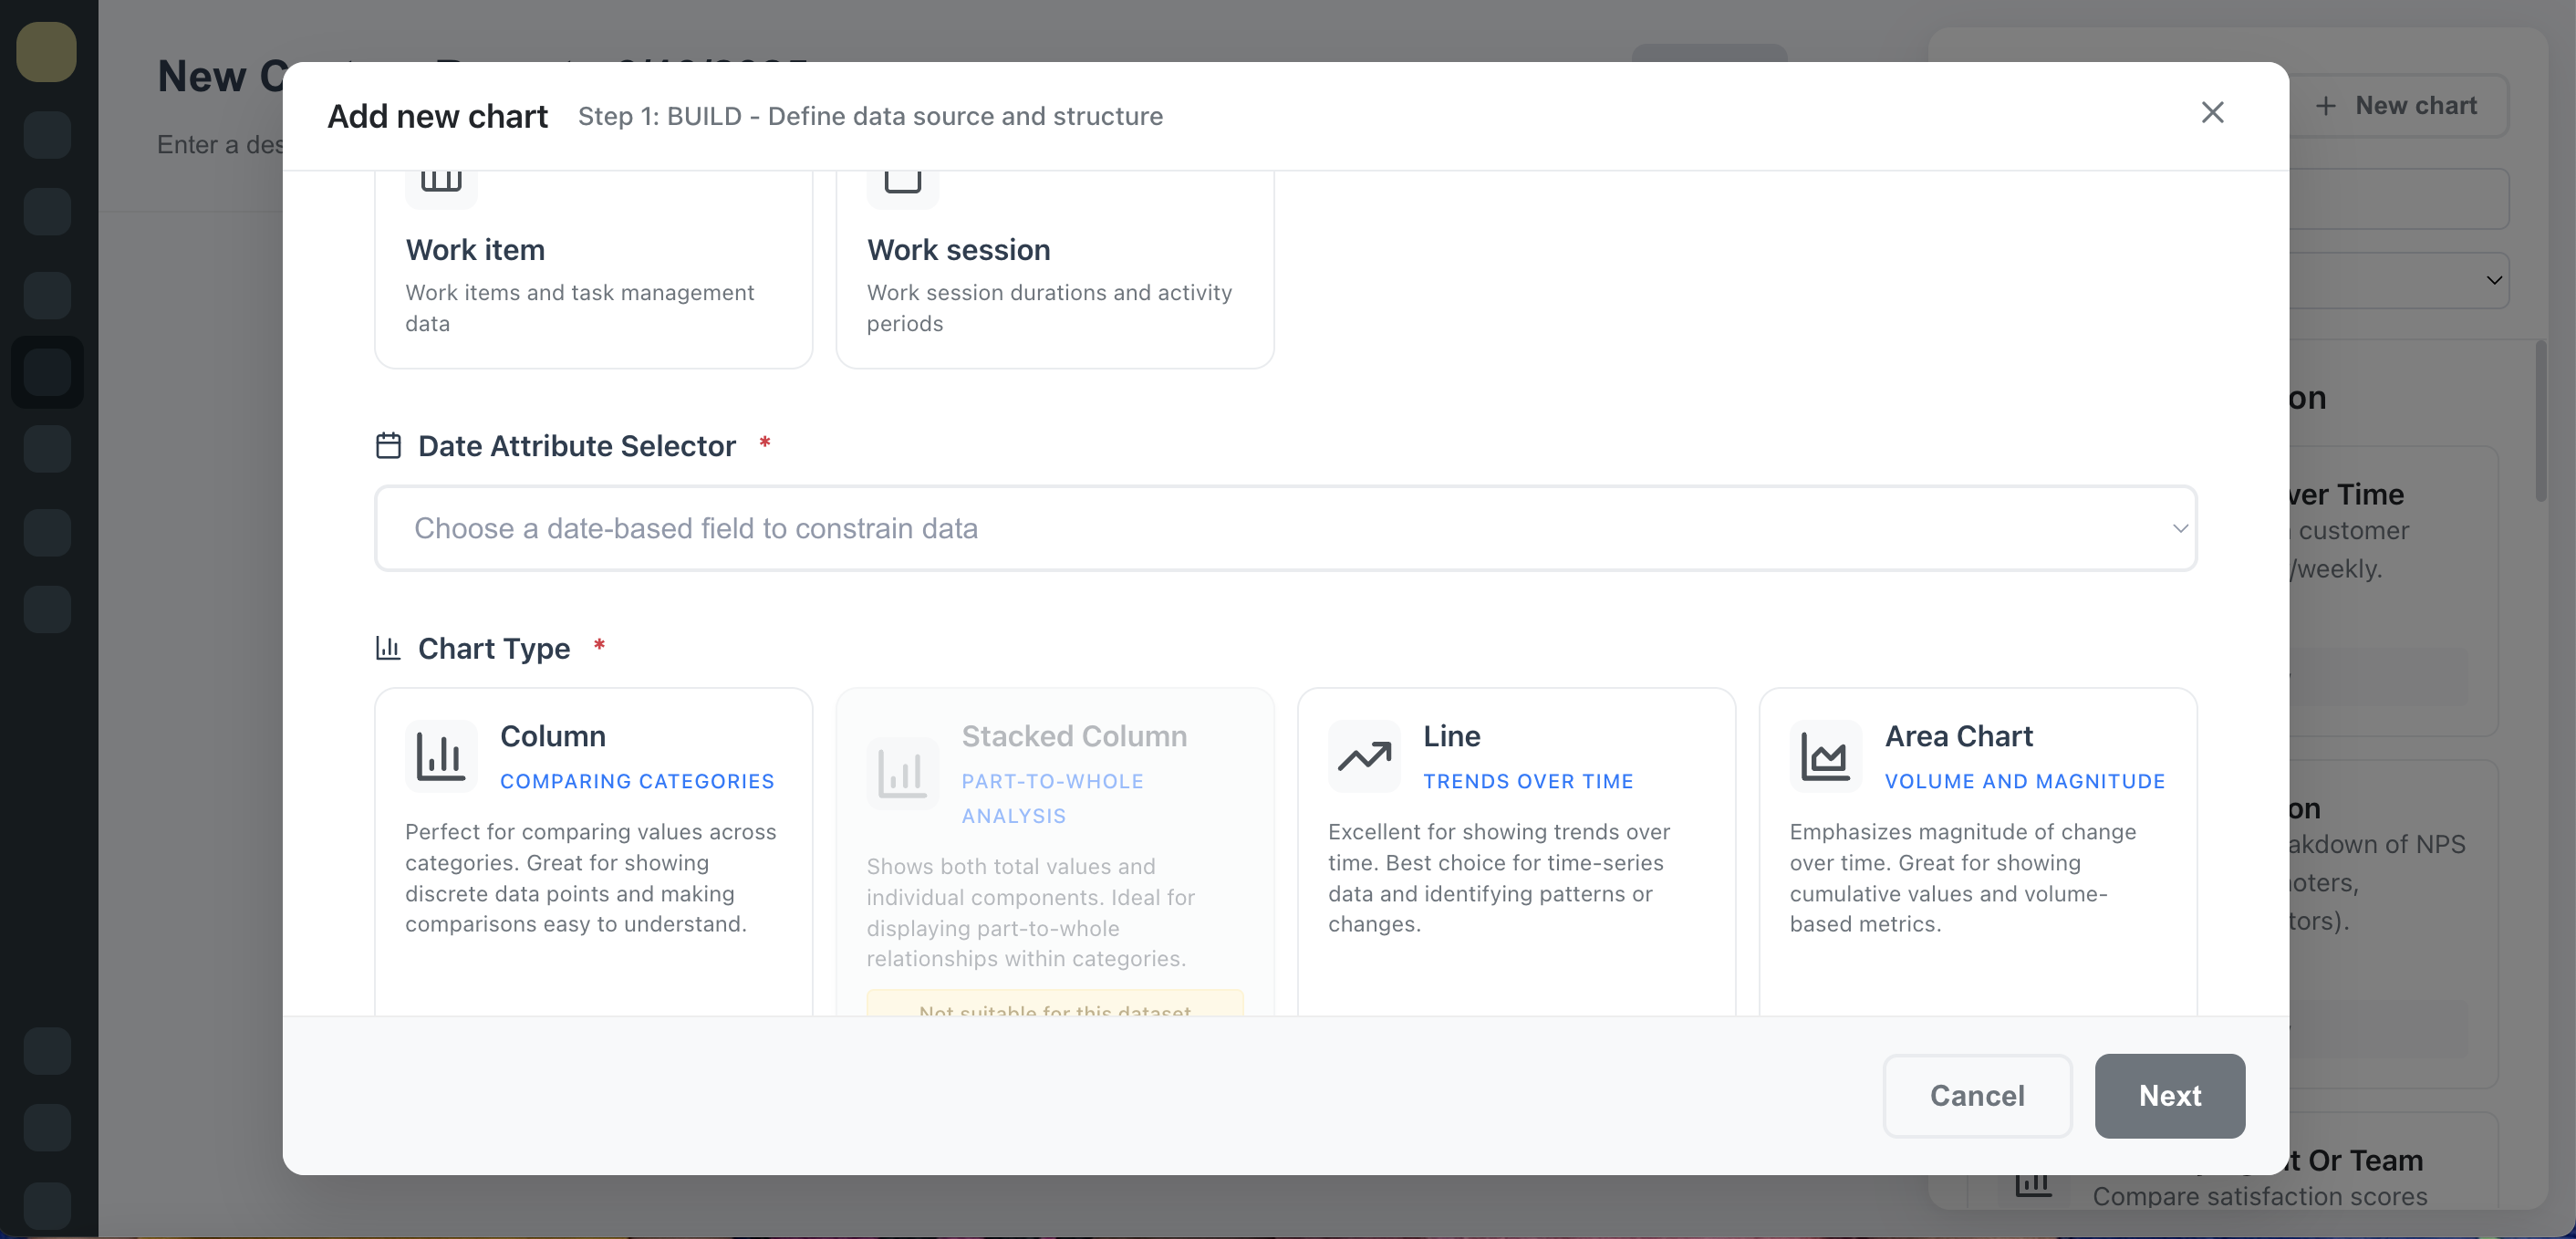The height and width of the screenshot is (1239, 2576).
Task: Proceed with the Next button
Action: click(x=2170, y=1095)
